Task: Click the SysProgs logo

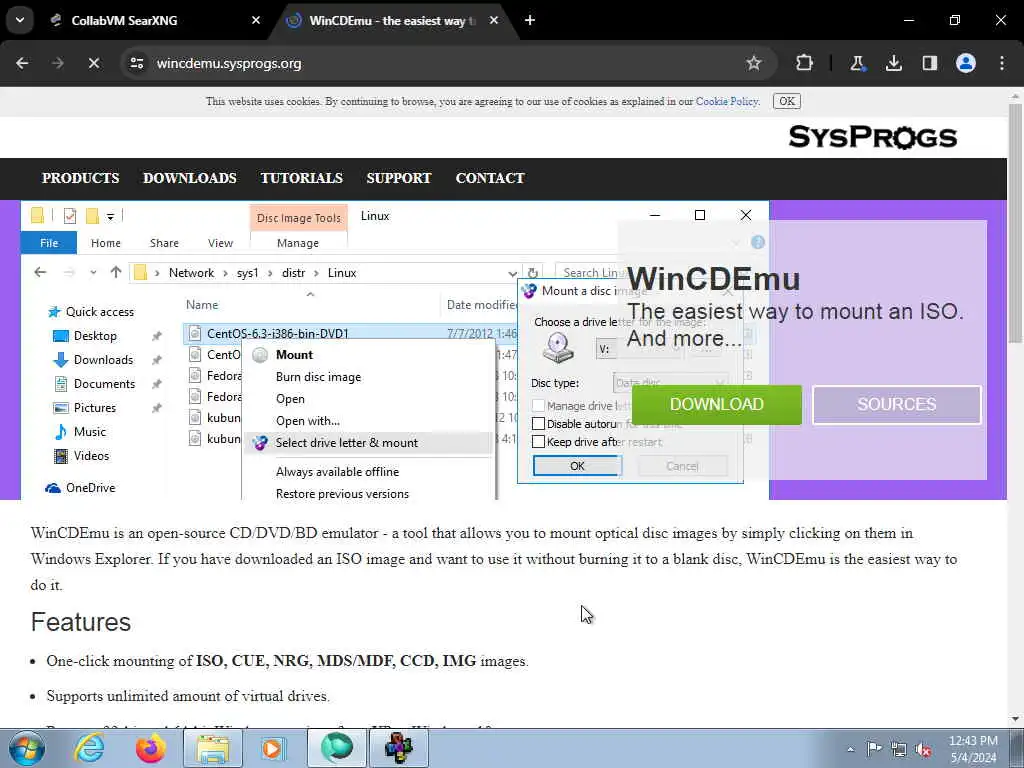Action: tap(872, 137)
